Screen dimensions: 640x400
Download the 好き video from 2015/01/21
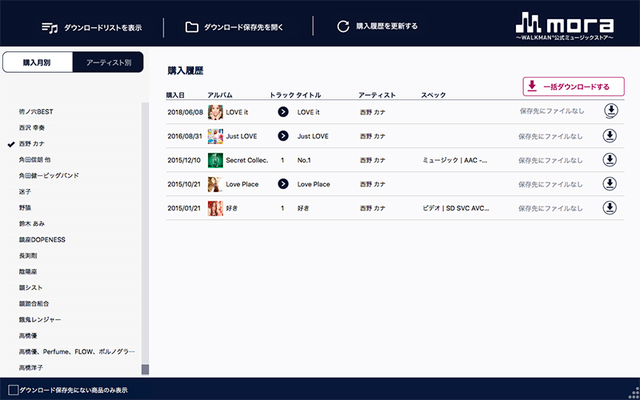point(610,208)
